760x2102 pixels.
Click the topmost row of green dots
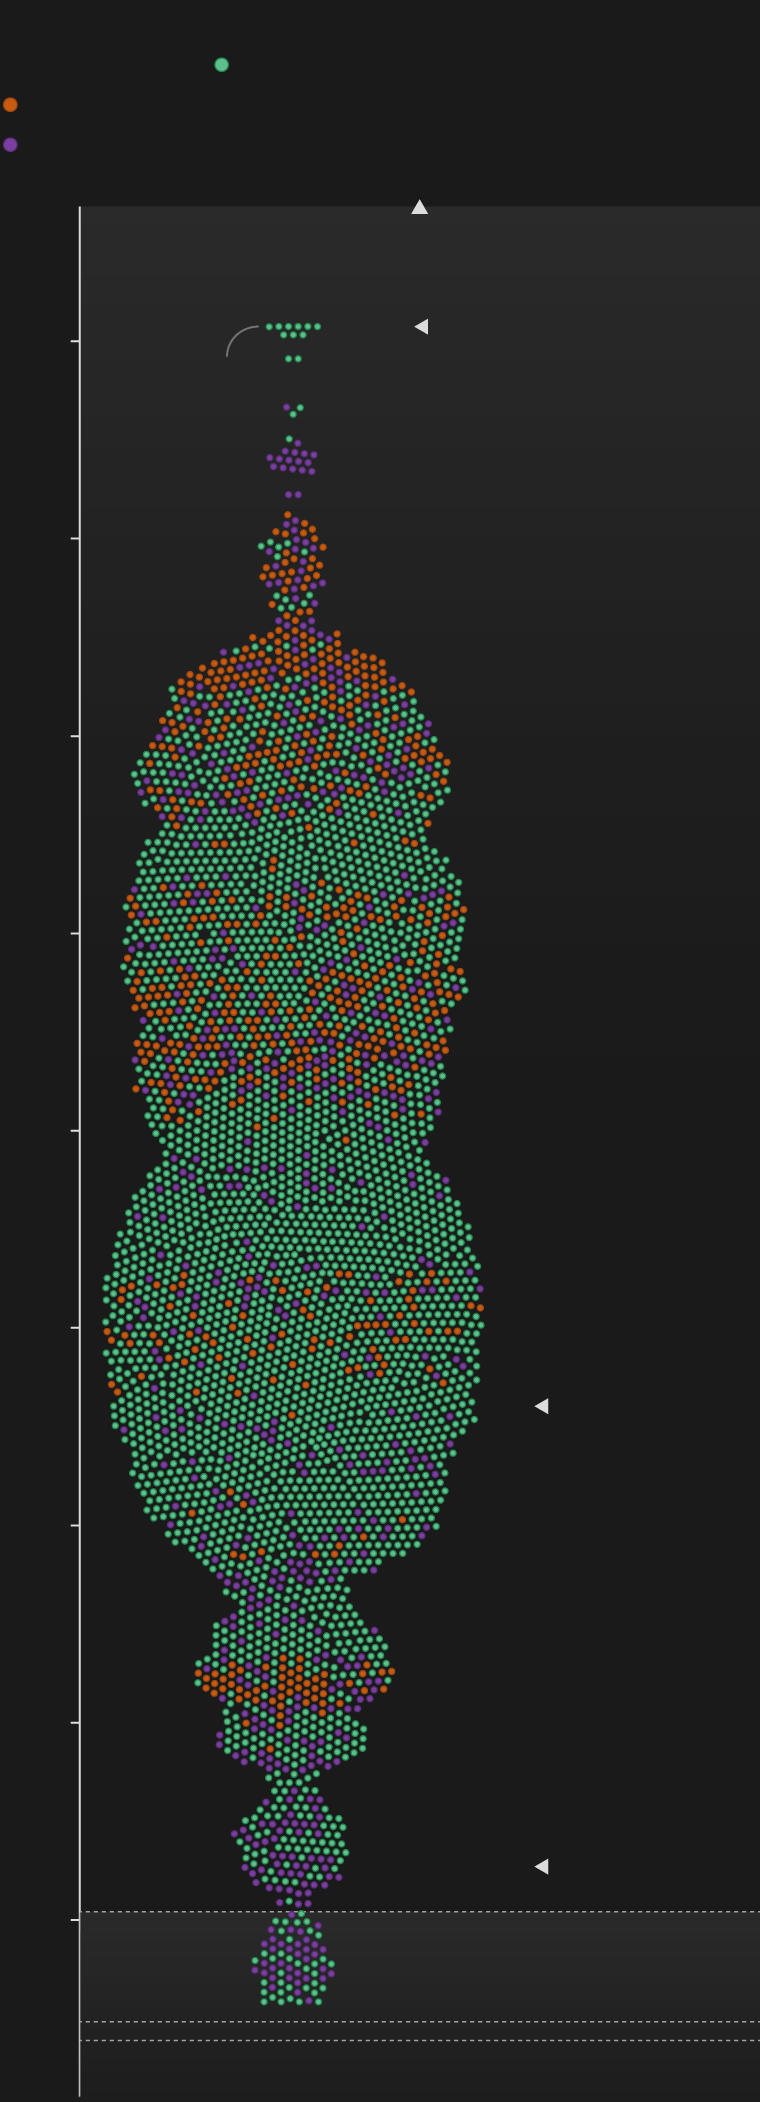click(x=293, y=327)
